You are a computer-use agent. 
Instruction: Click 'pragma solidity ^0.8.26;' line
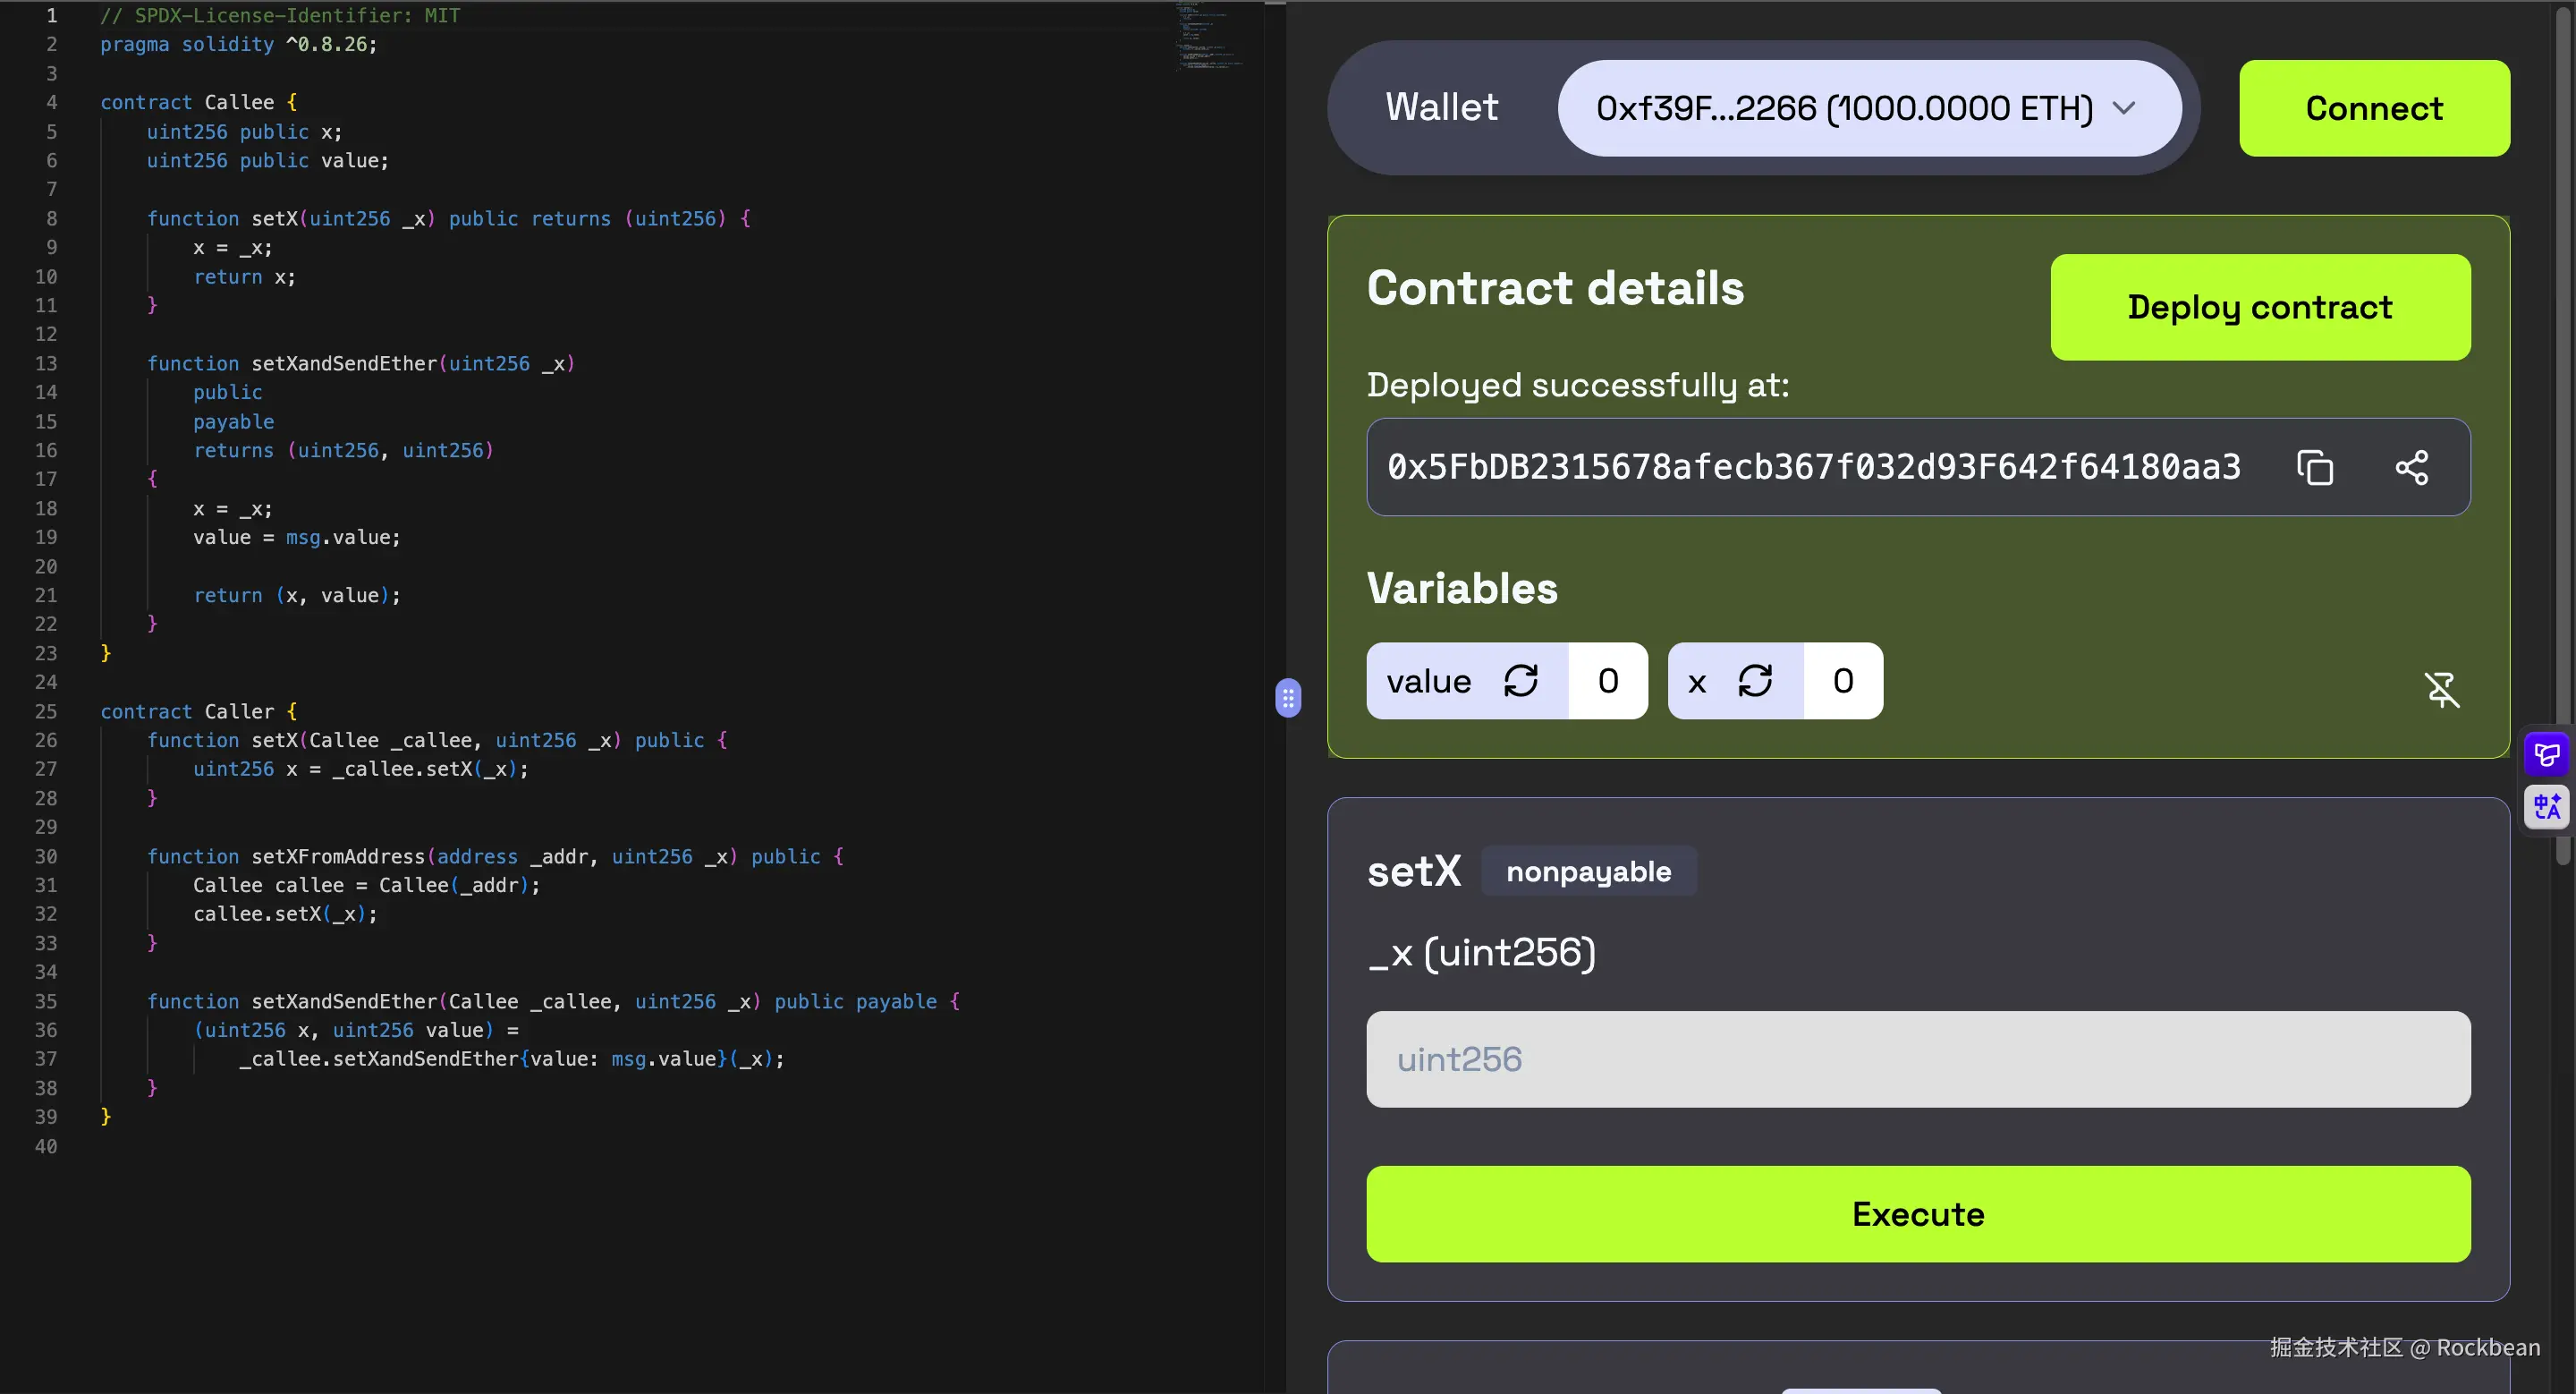(239, 44)
